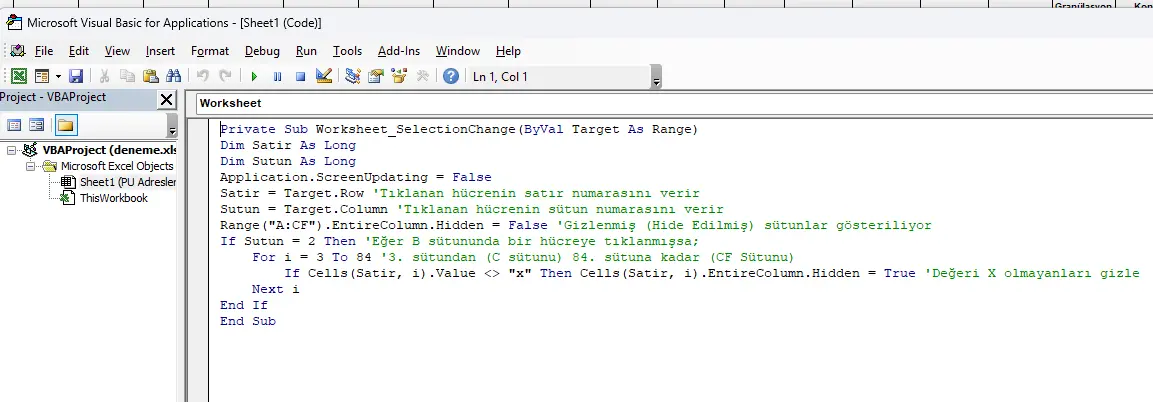Click the VBA window title bar text
The height and width of the screenshot is (402, 1153).
174,23
